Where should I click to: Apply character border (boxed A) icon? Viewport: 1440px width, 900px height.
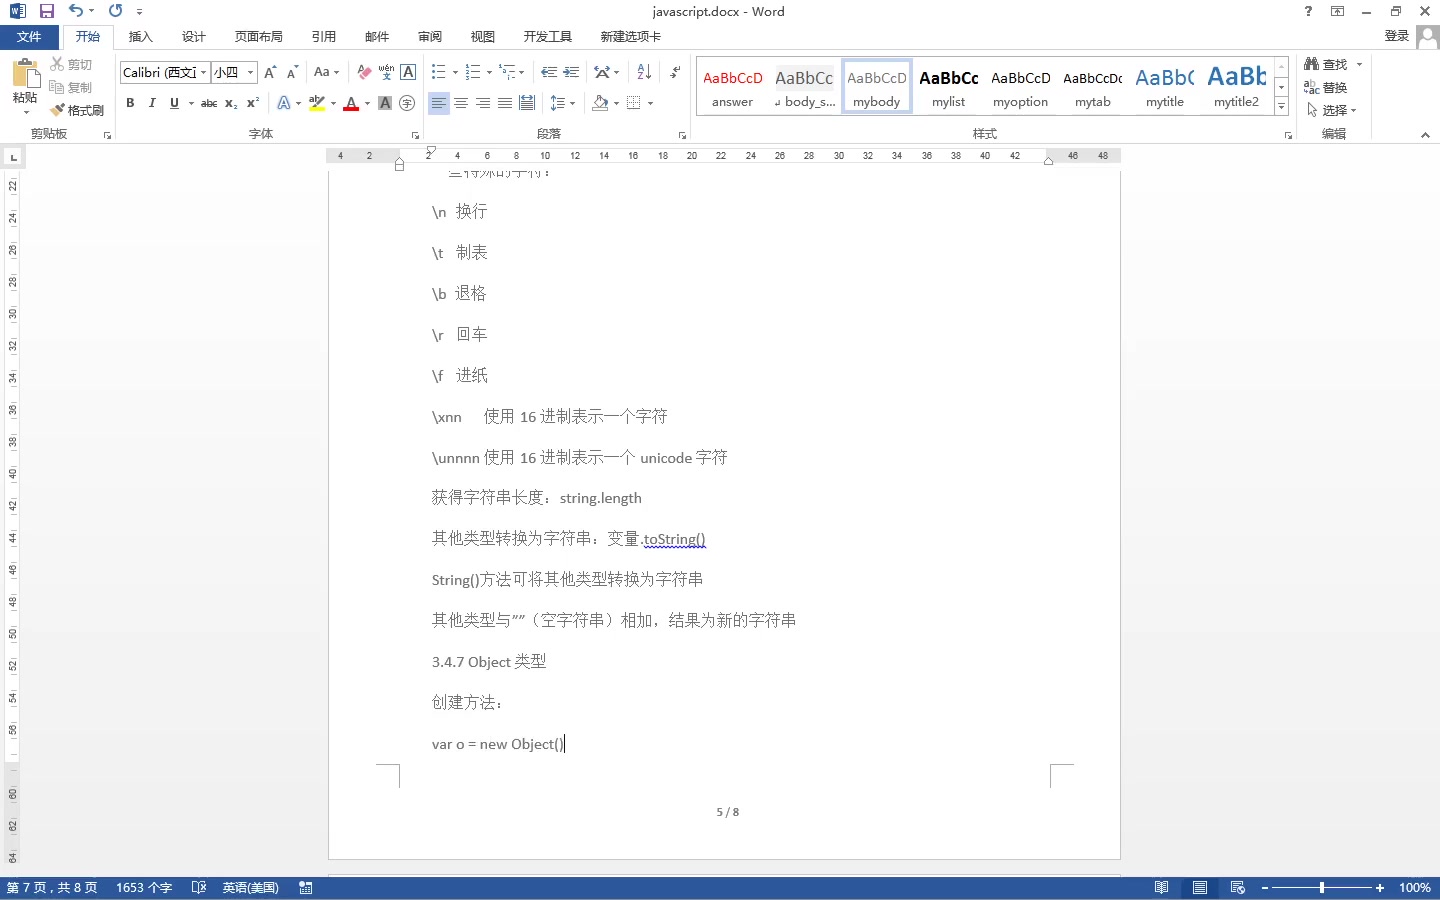(408, 72)
